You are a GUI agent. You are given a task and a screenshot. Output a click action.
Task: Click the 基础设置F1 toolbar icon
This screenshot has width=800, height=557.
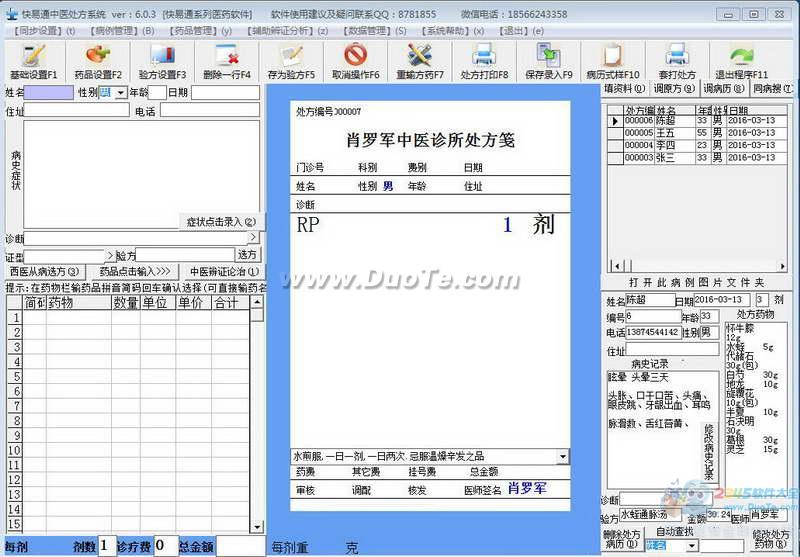tap(33, 60)
